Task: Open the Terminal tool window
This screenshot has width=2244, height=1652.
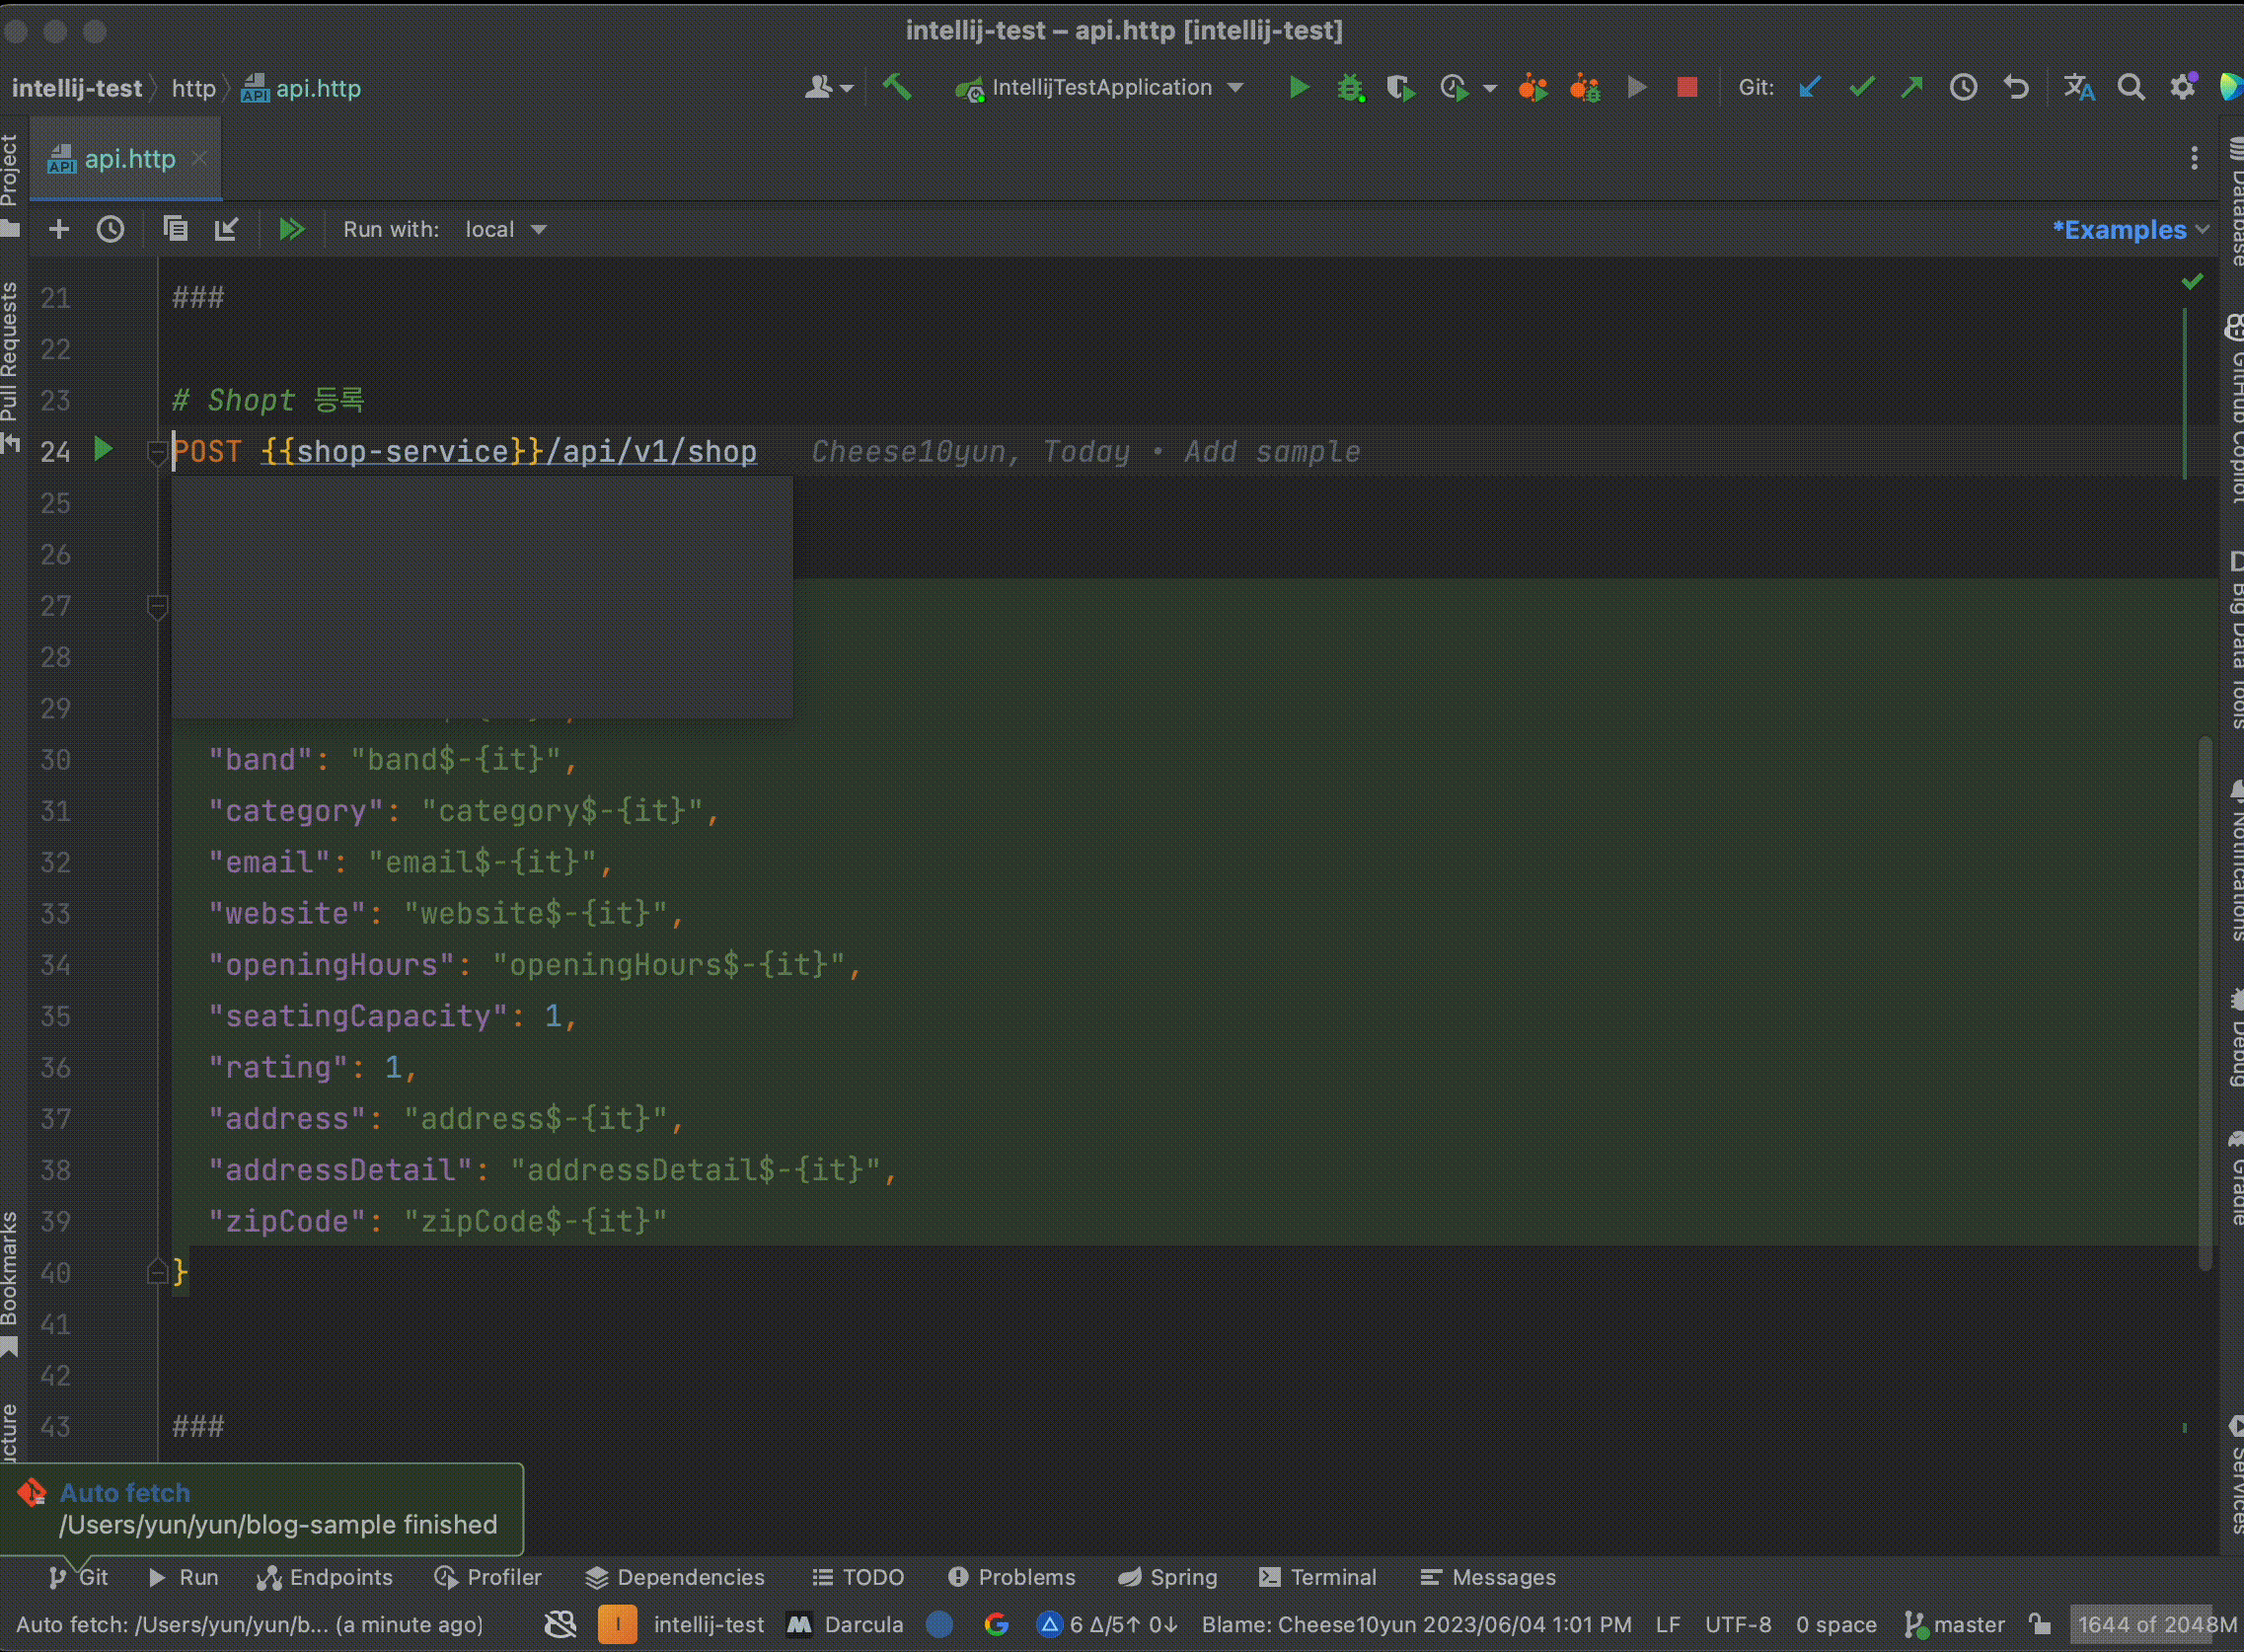Action: (x=1318, y=1577)
